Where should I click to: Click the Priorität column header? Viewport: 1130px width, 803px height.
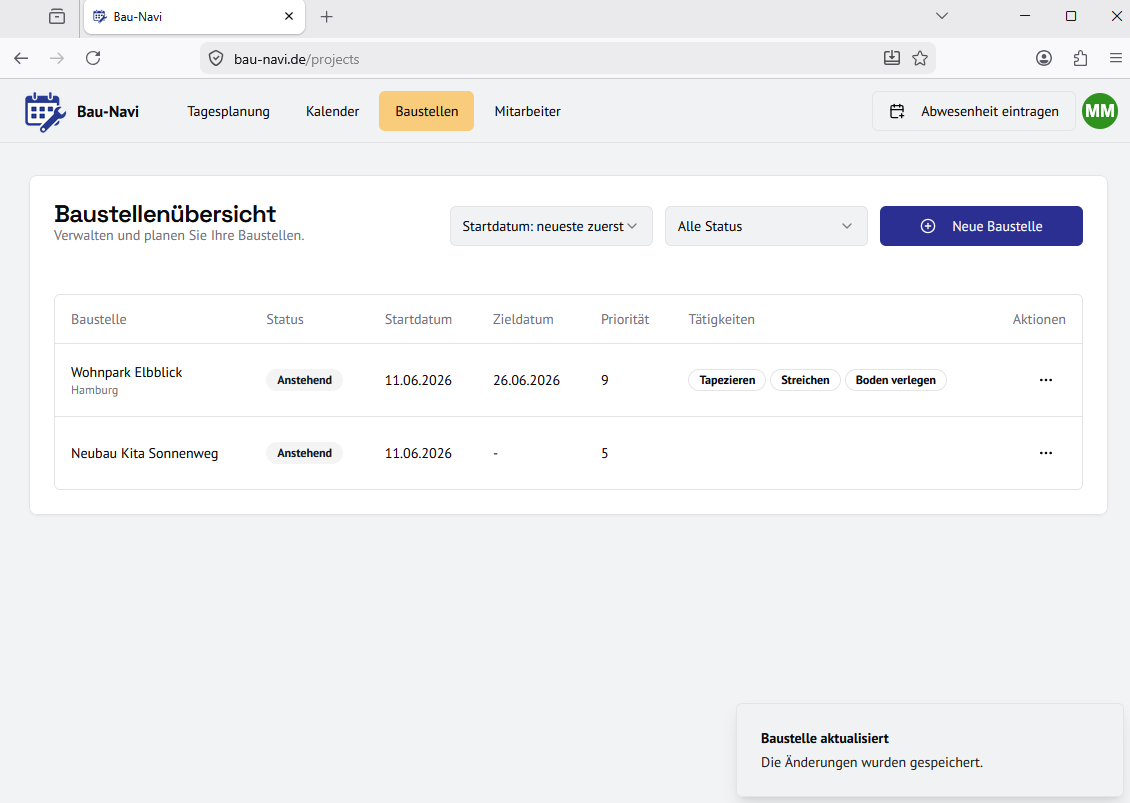(625, 319)
